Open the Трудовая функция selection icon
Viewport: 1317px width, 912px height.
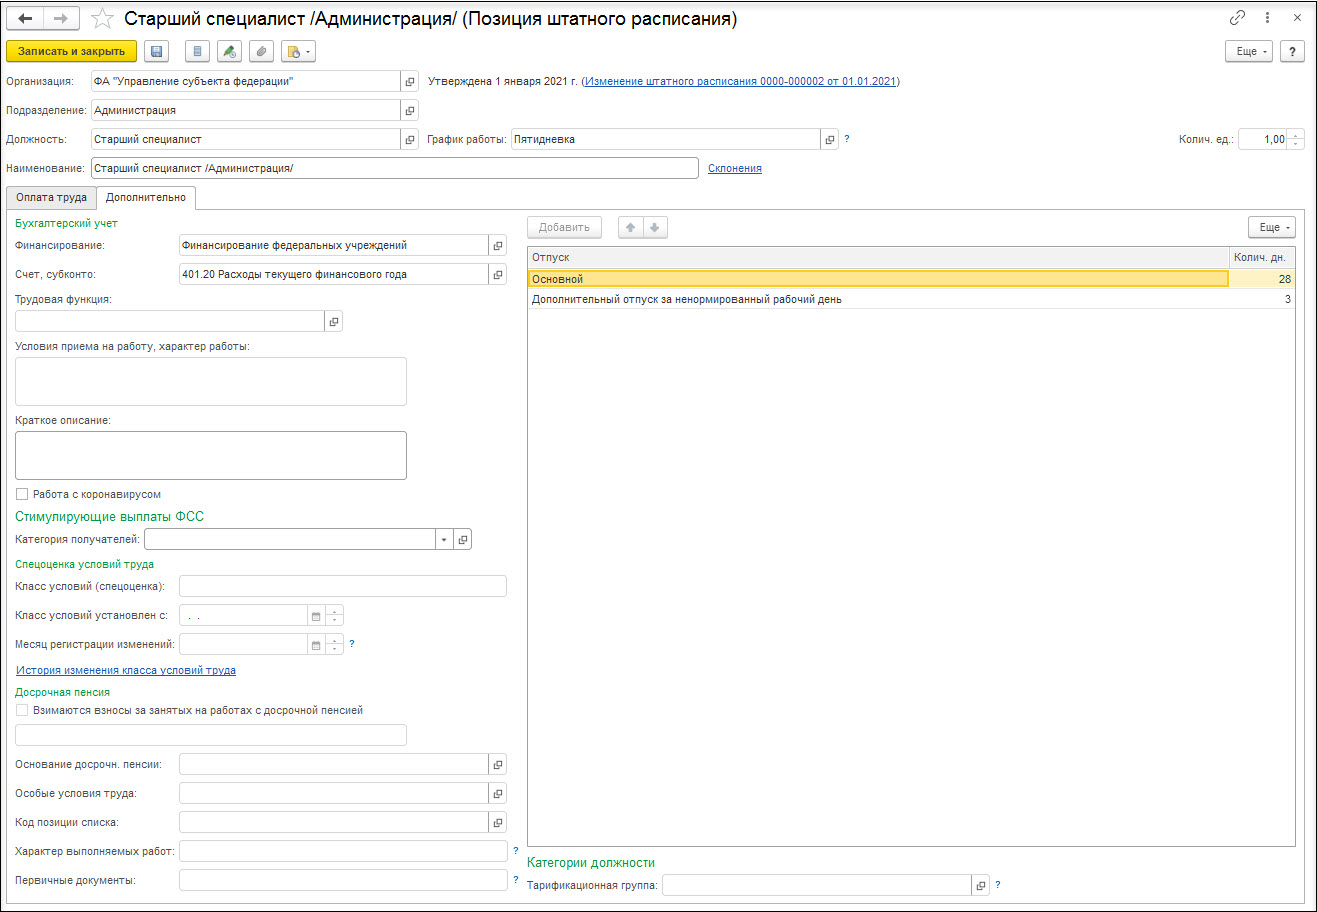point(334,321)
